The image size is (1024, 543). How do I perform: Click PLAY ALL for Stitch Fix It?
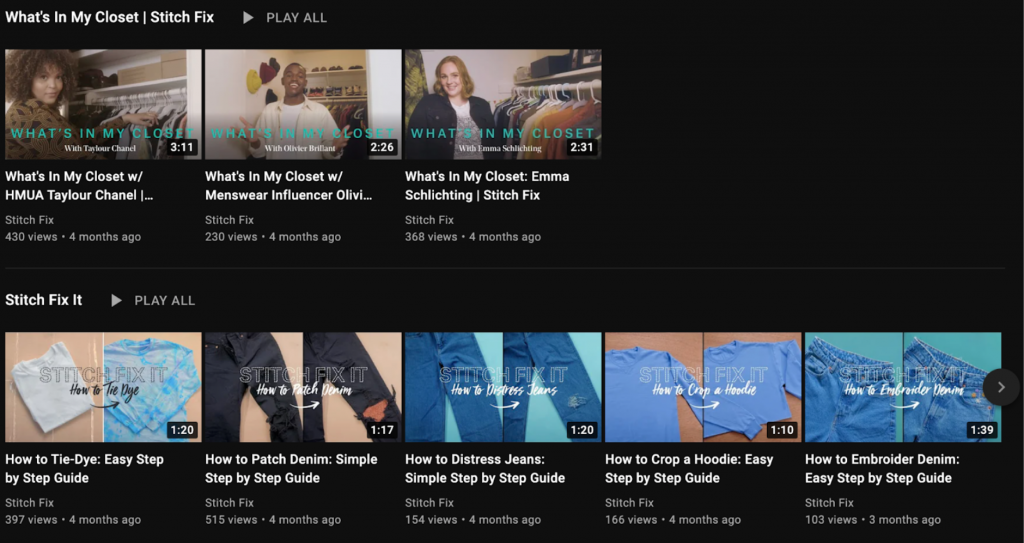(165, 301)
